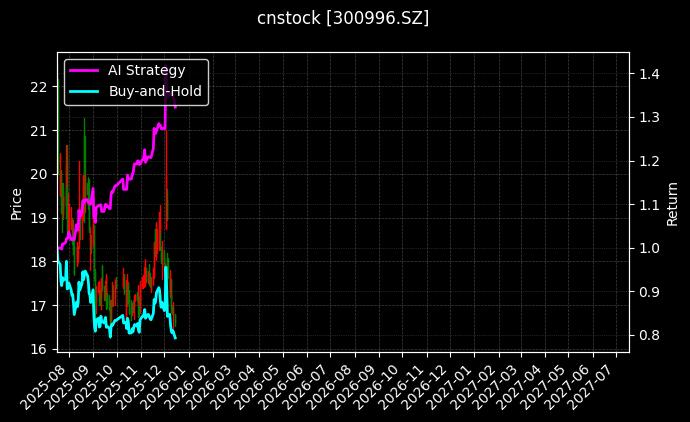Click the 17 price tick label
This screenshot has height=422, width=690.
click(38, 306)
